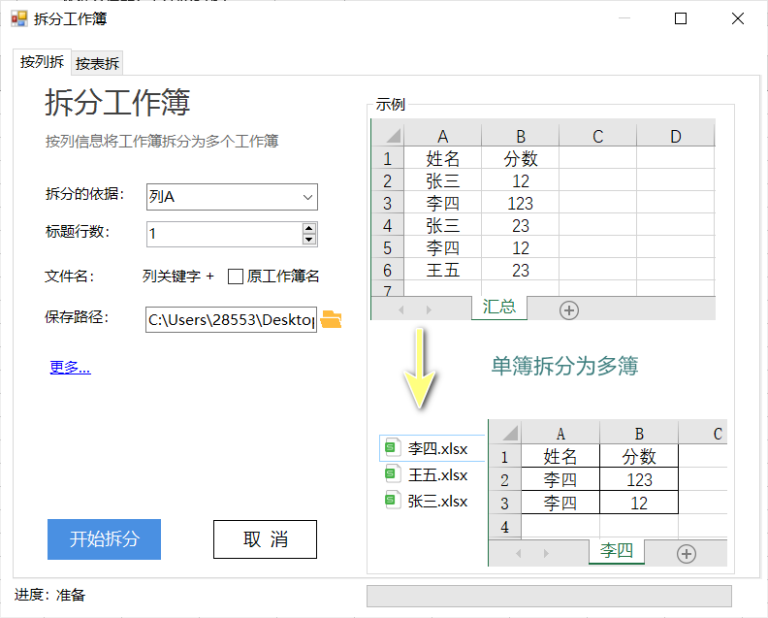
Task: Enable the 原工作簿名 checkbox
Action: 236,276
